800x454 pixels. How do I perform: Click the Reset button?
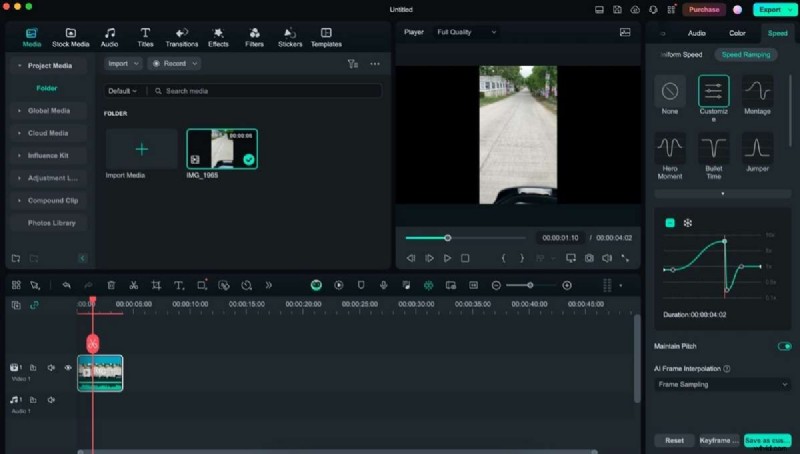pyautogui.click(x=674, y=440)
